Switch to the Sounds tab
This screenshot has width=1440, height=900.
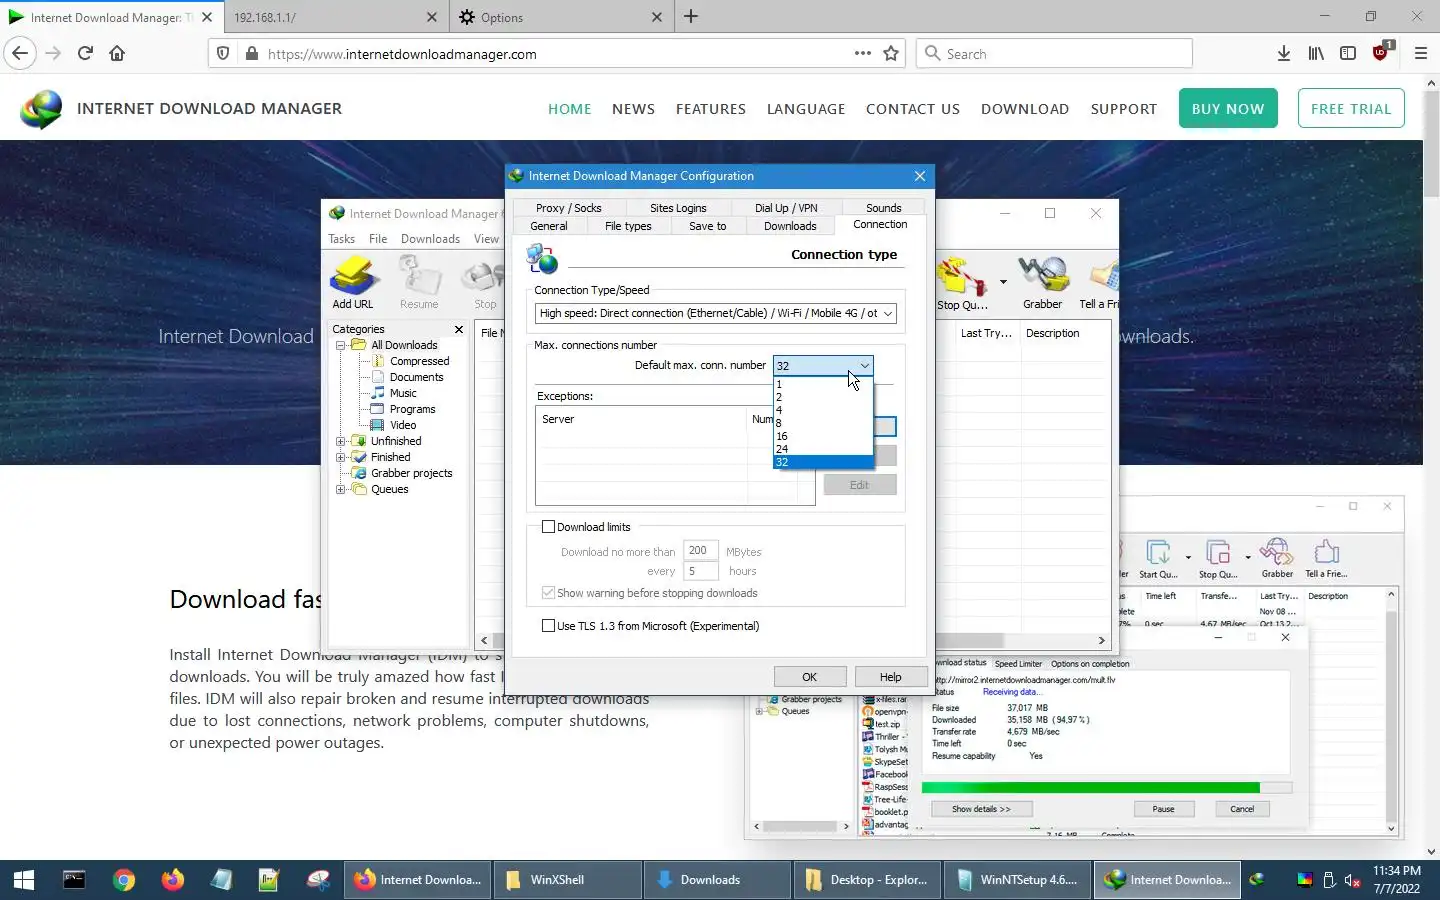pyautogui.click(x=884, y=208)
